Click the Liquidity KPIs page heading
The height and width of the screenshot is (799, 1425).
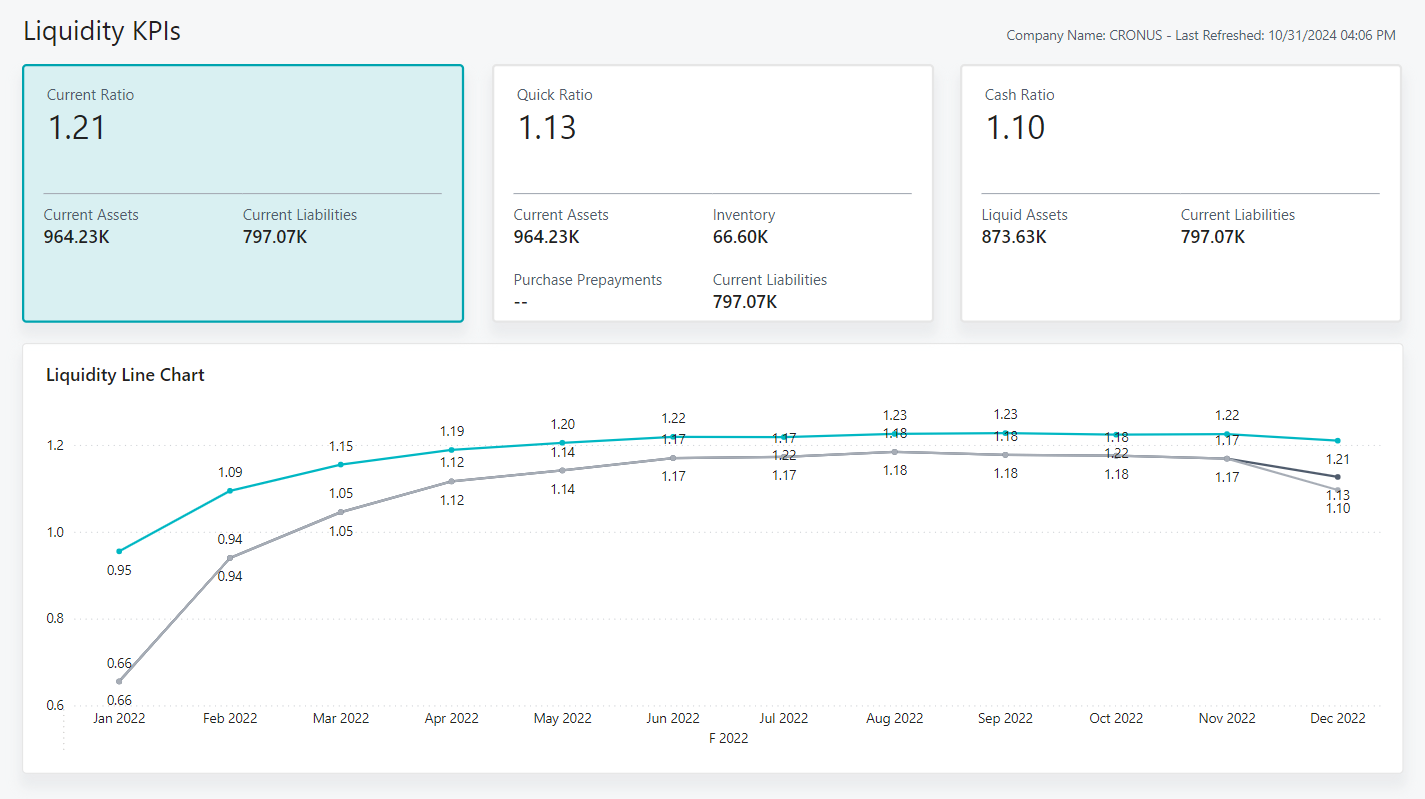[101, 31]
